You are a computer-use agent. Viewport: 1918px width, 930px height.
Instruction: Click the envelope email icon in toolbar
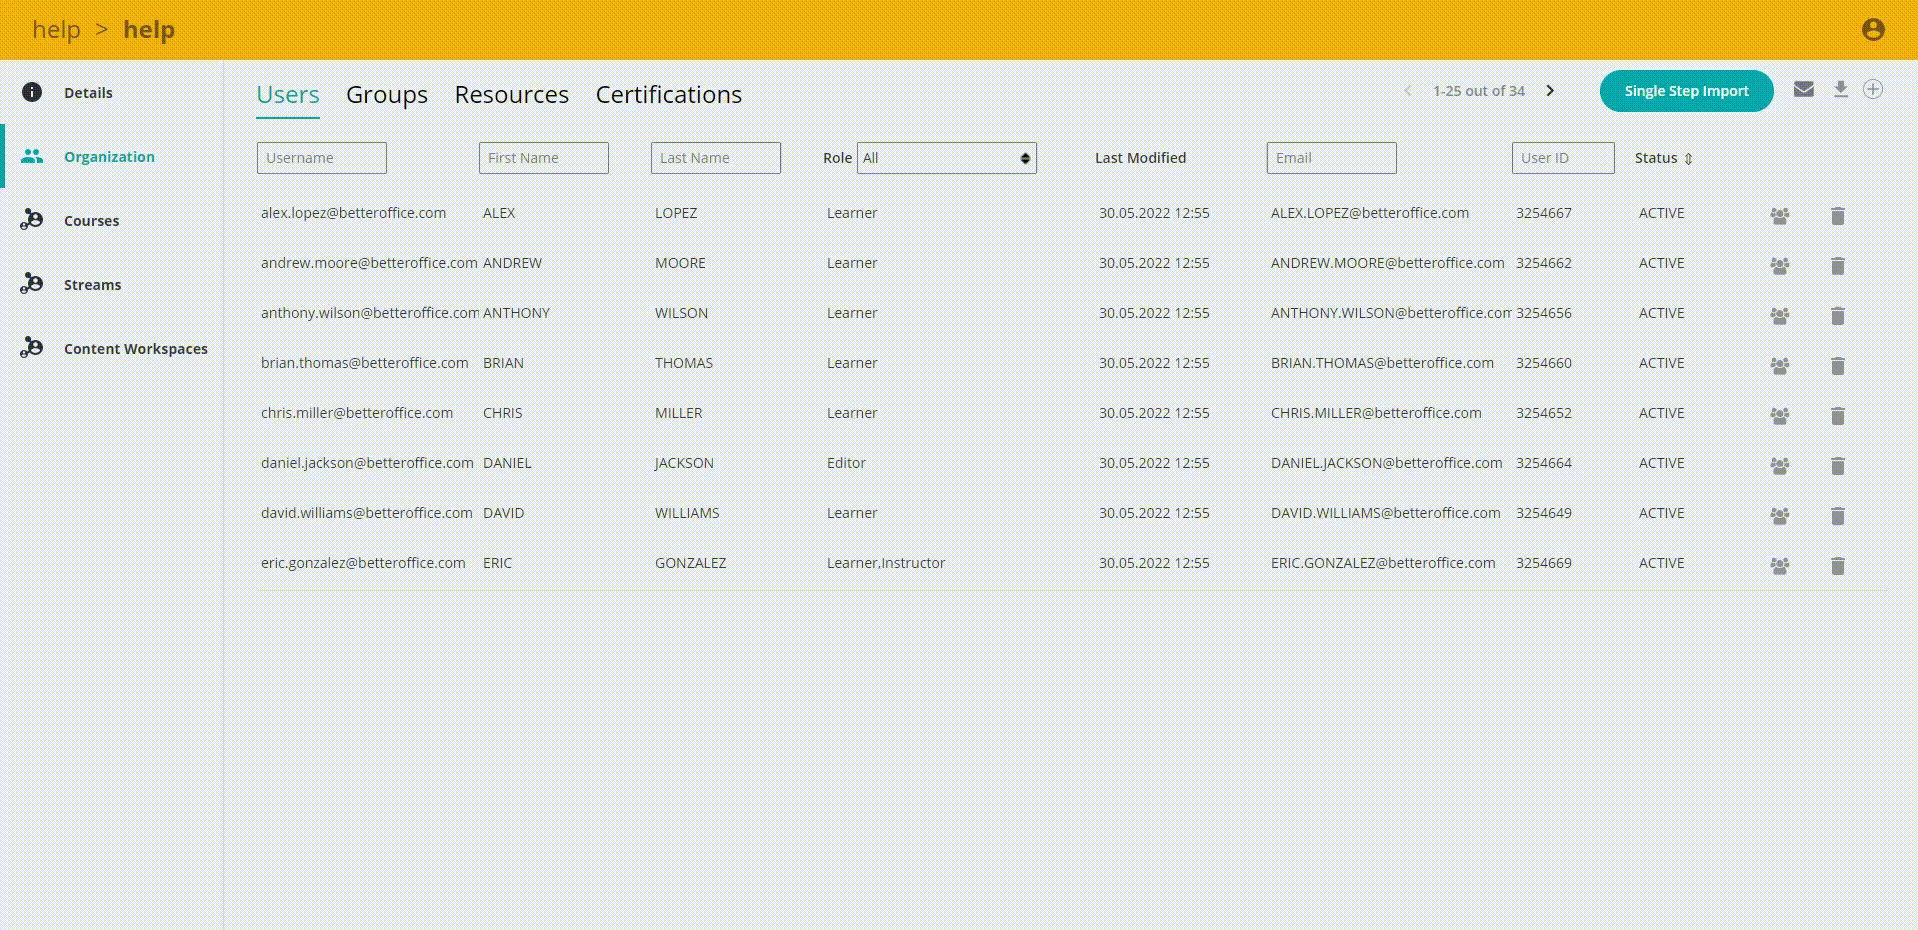[x=1803, y=90]
